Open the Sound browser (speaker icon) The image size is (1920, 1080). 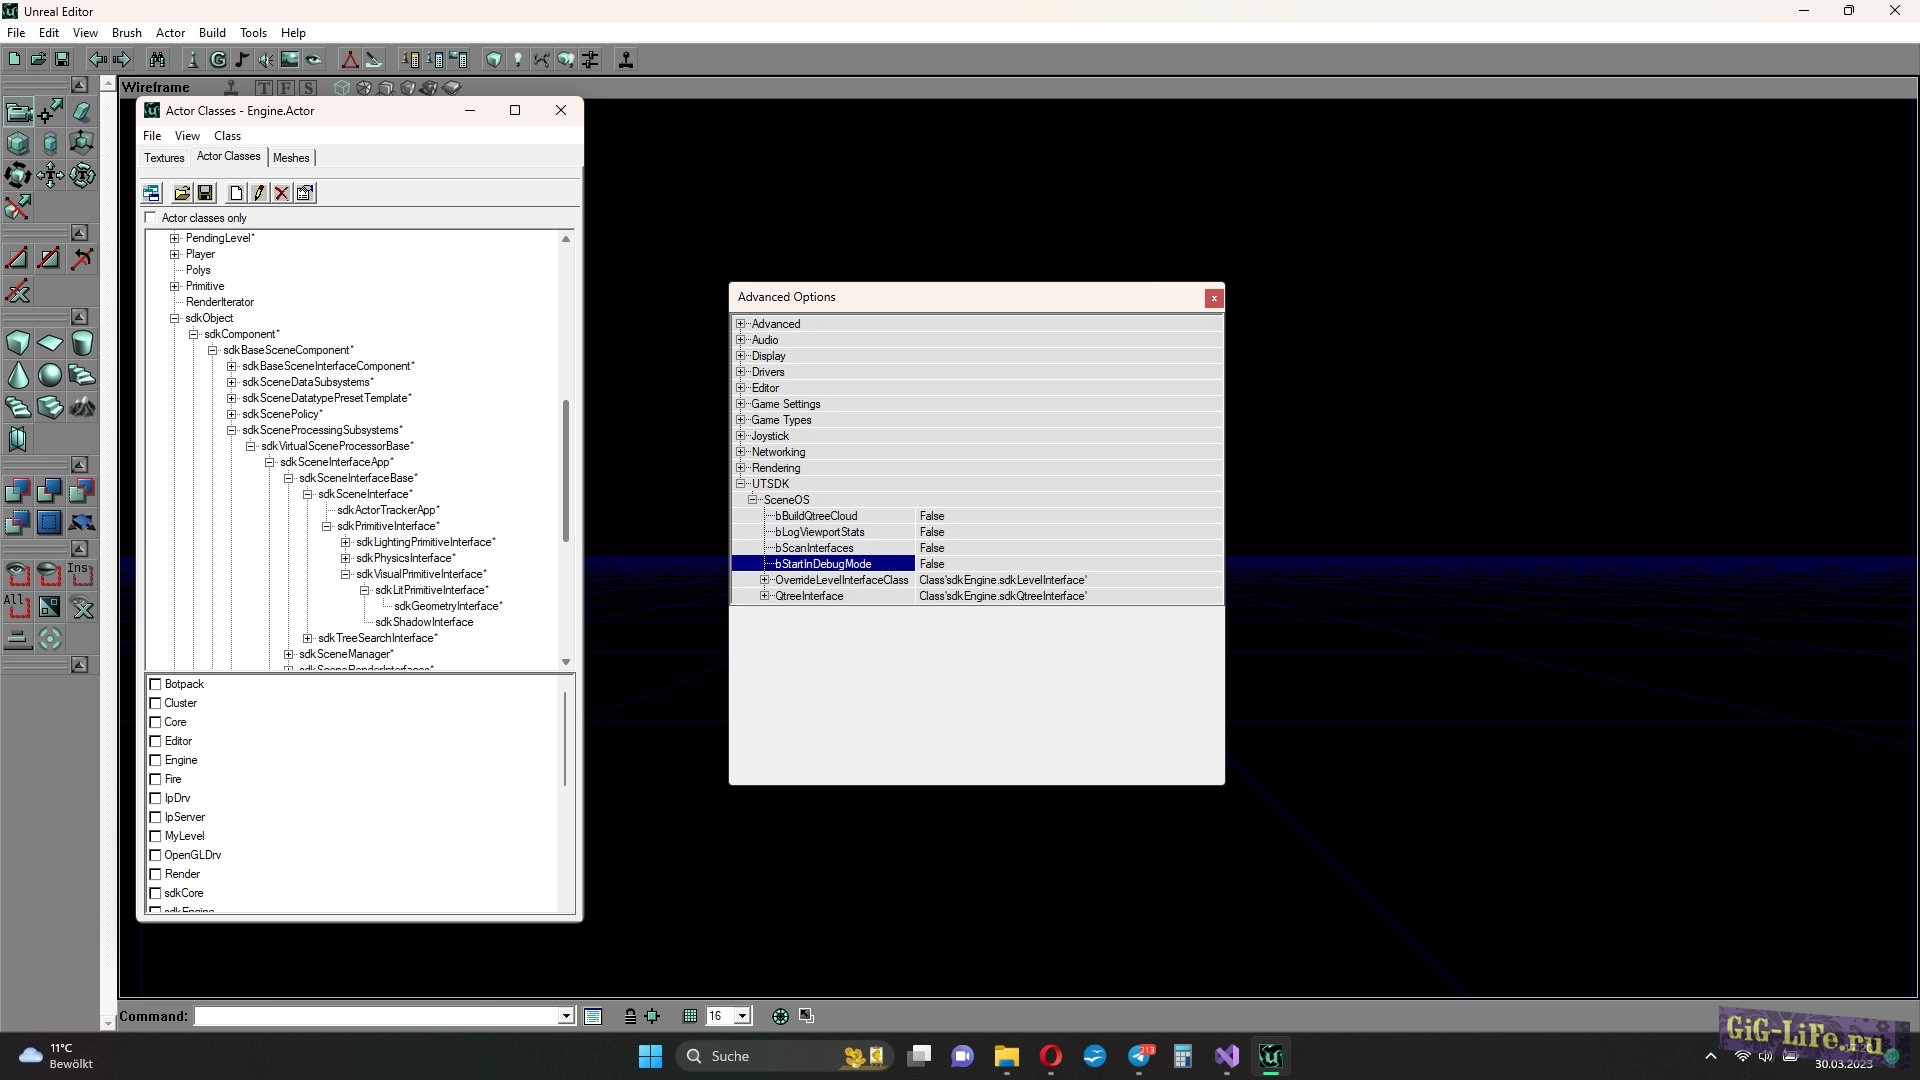click(x=266, y=60)
